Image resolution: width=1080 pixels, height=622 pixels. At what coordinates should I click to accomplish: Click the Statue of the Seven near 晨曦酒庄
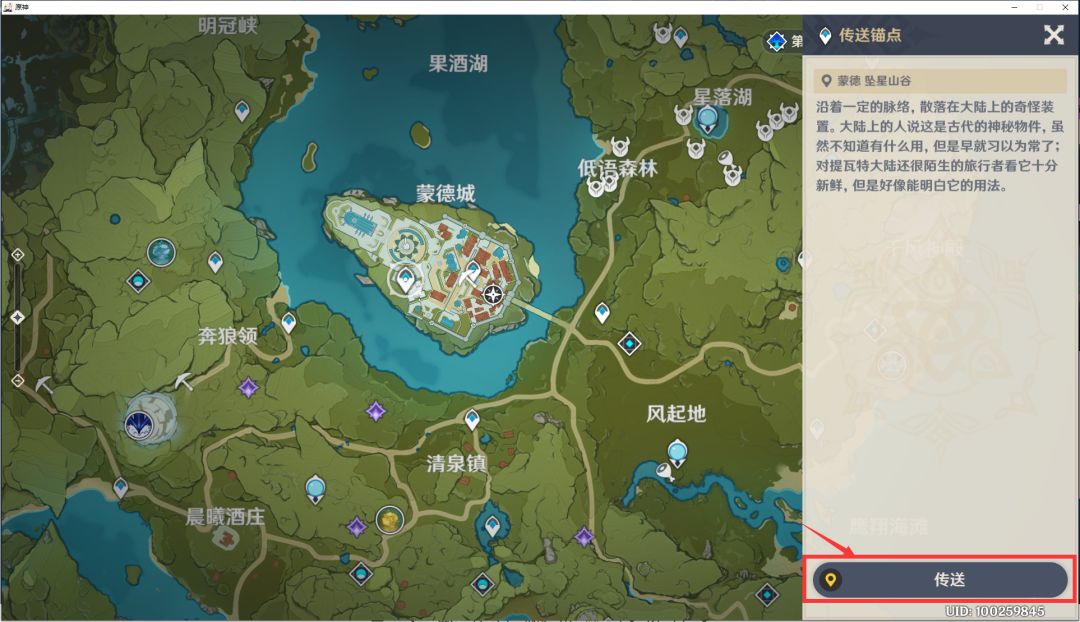[x=315, y=488]
